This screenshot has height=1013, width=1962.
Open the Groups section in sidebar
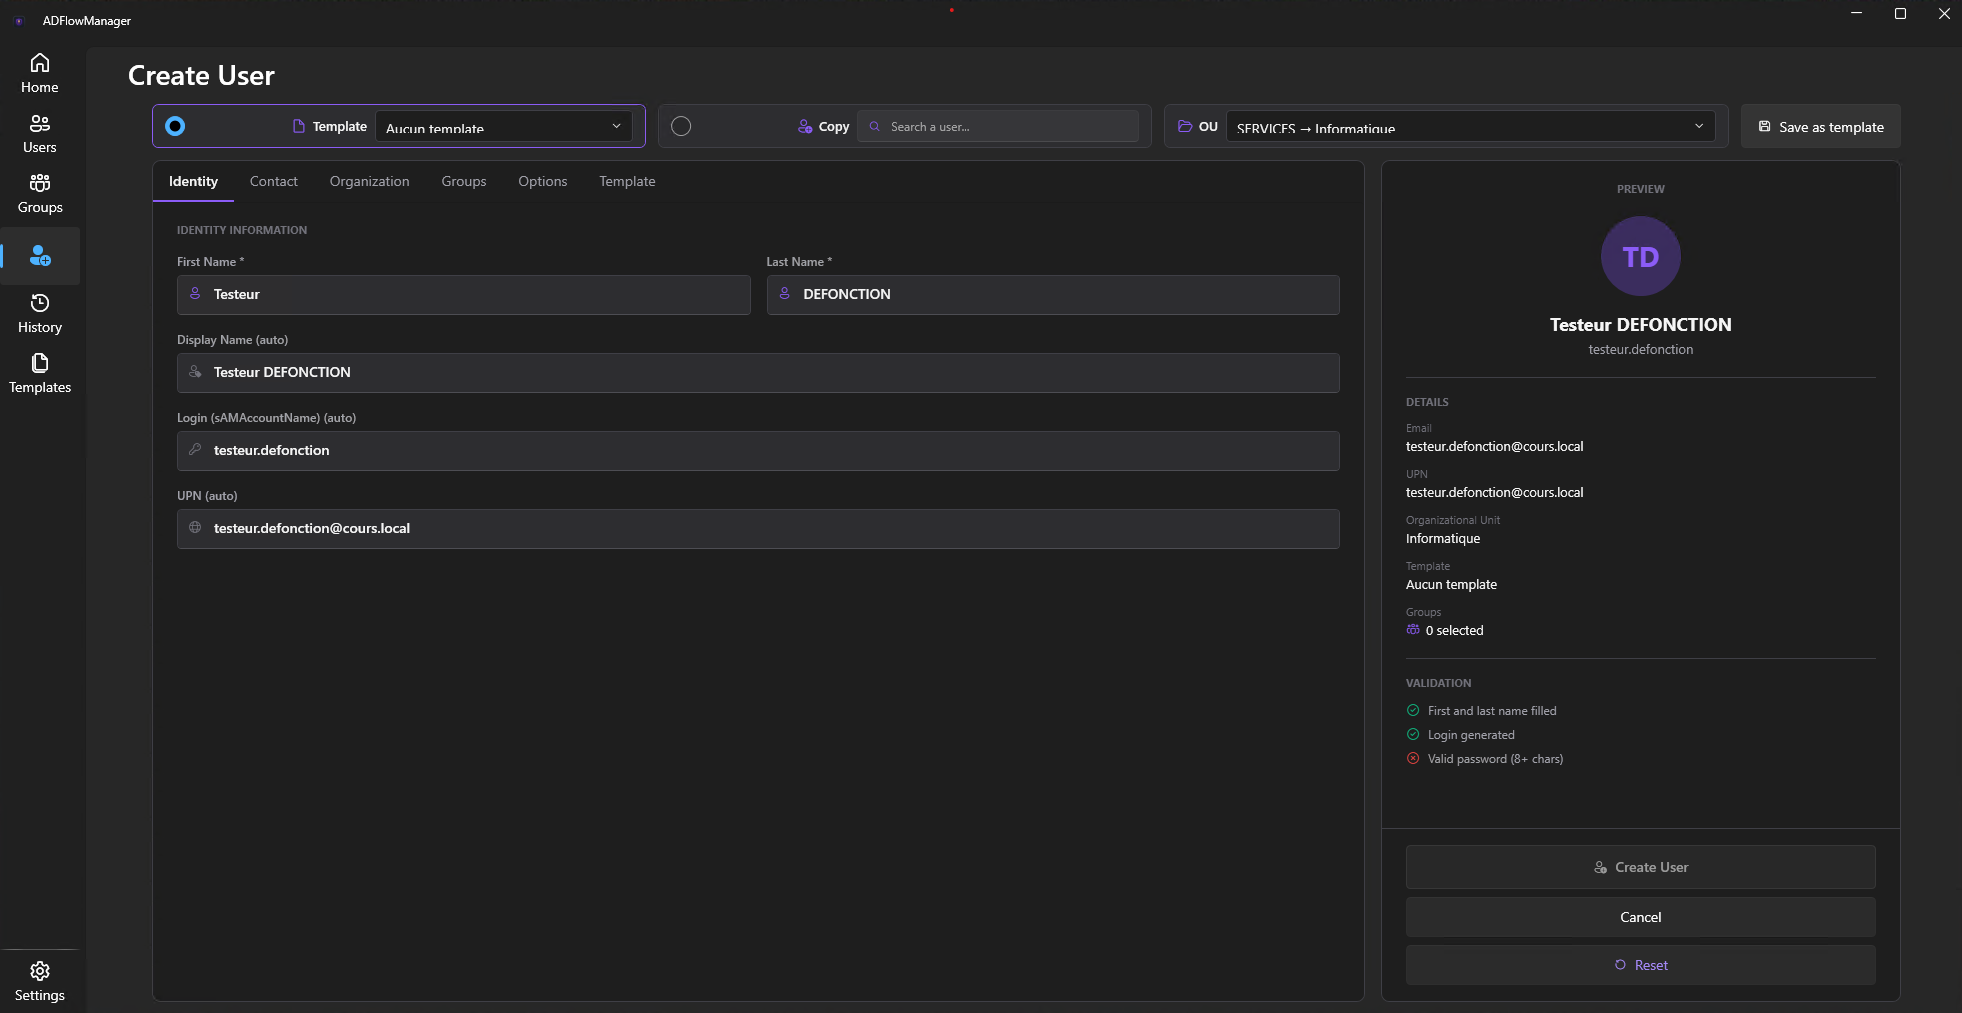click(x=40, y=194)
